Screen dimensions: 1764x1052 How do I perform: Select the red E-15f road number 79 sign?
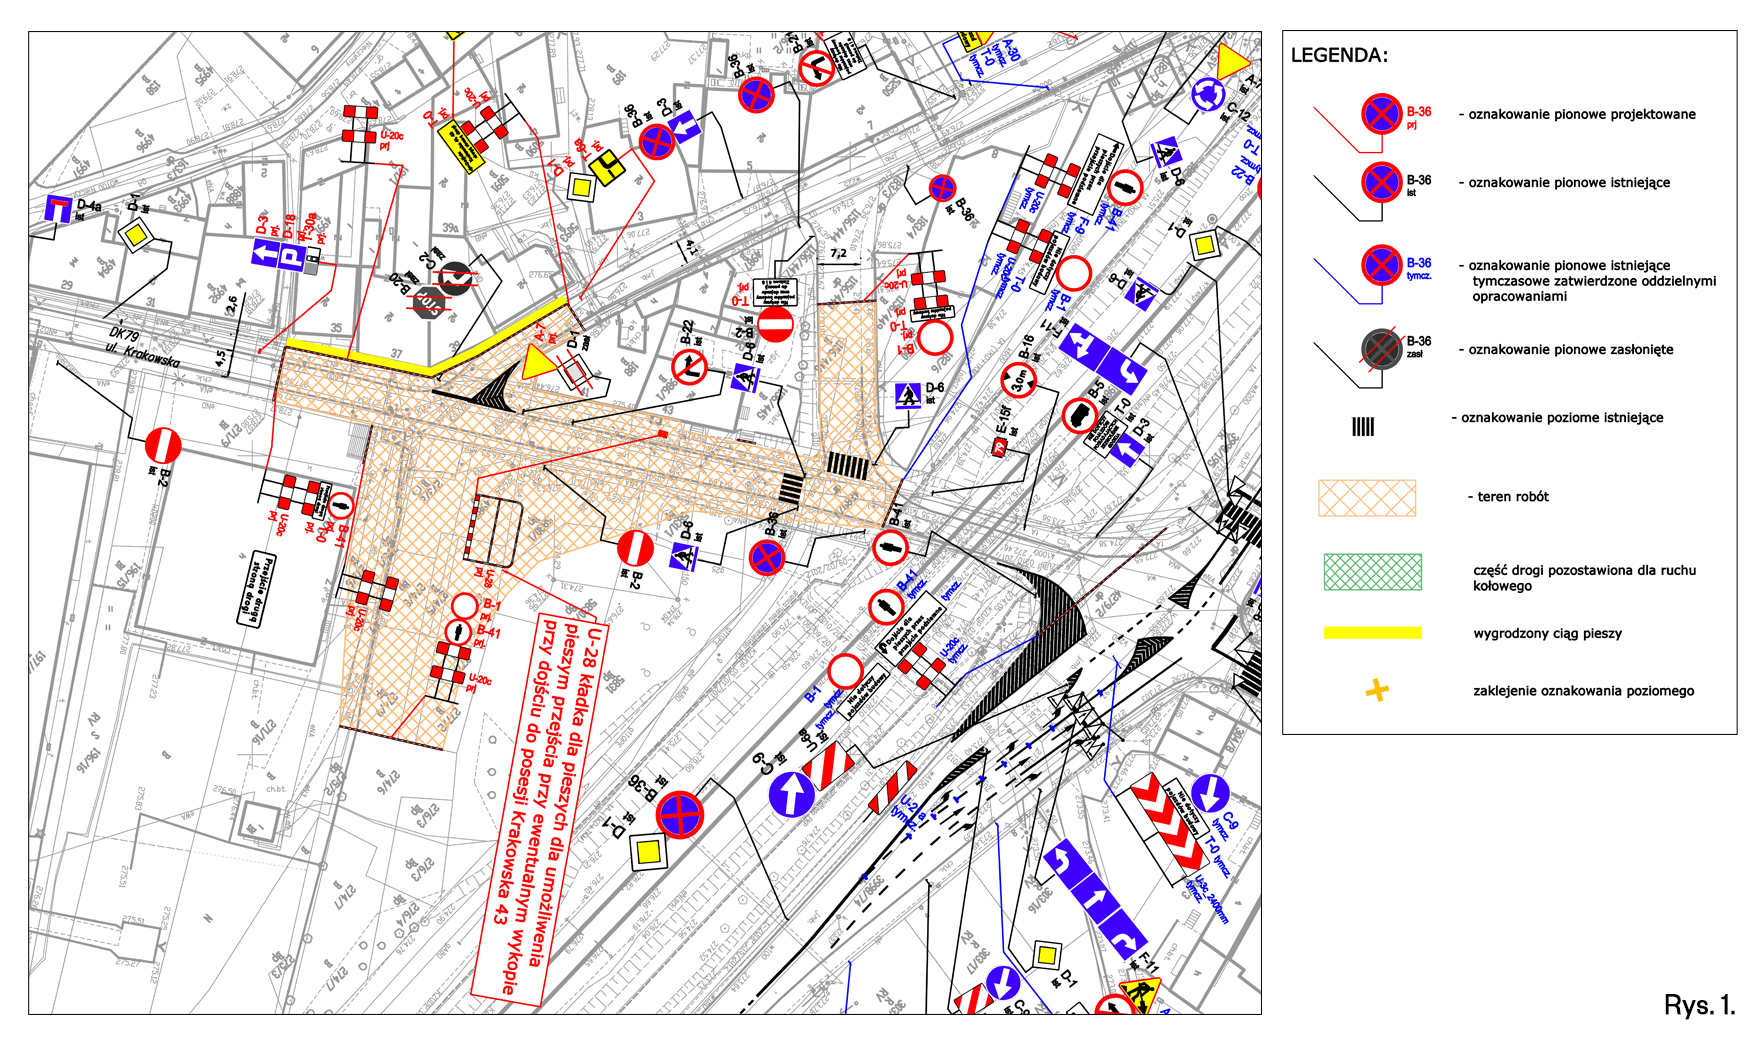(x=999, y=447)
